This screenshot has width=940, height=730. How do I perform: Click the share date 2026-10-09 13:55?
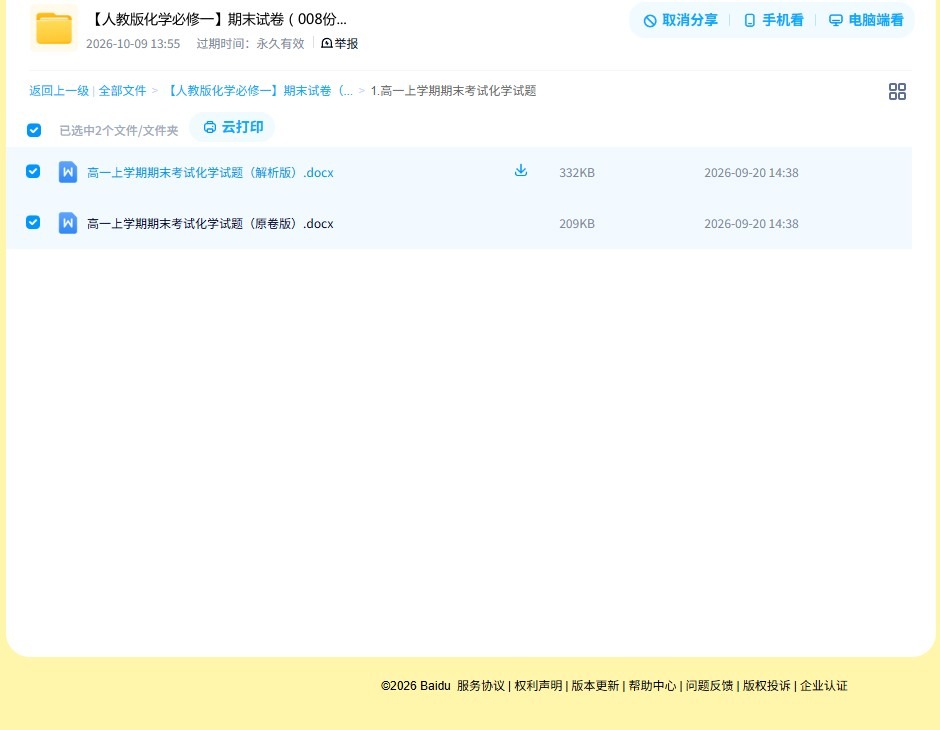(x=133, y=44)
